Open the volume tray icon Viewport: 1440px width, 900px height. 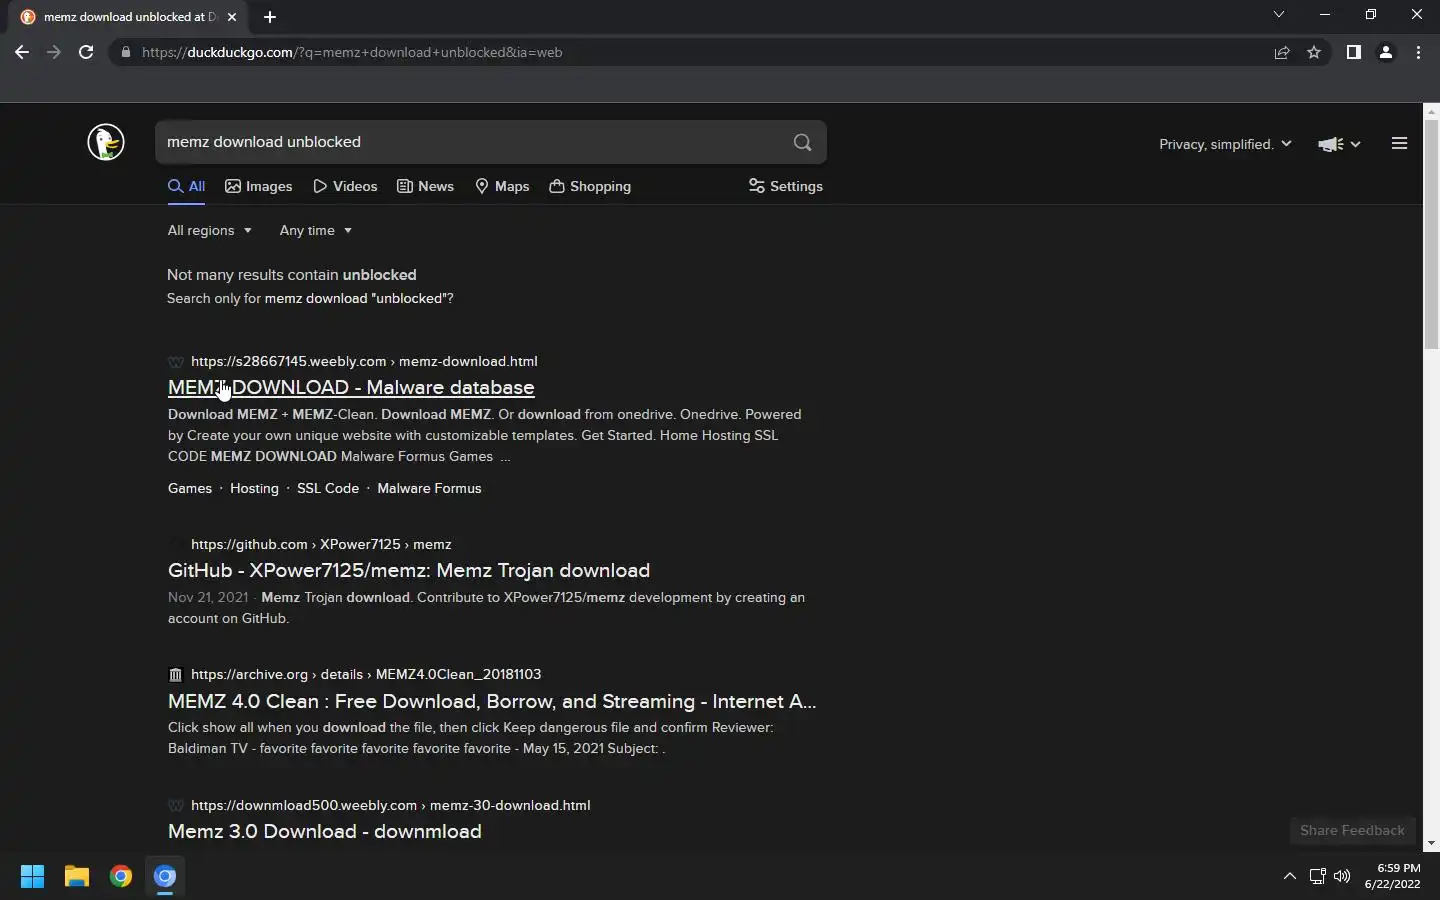(1342, 876)
